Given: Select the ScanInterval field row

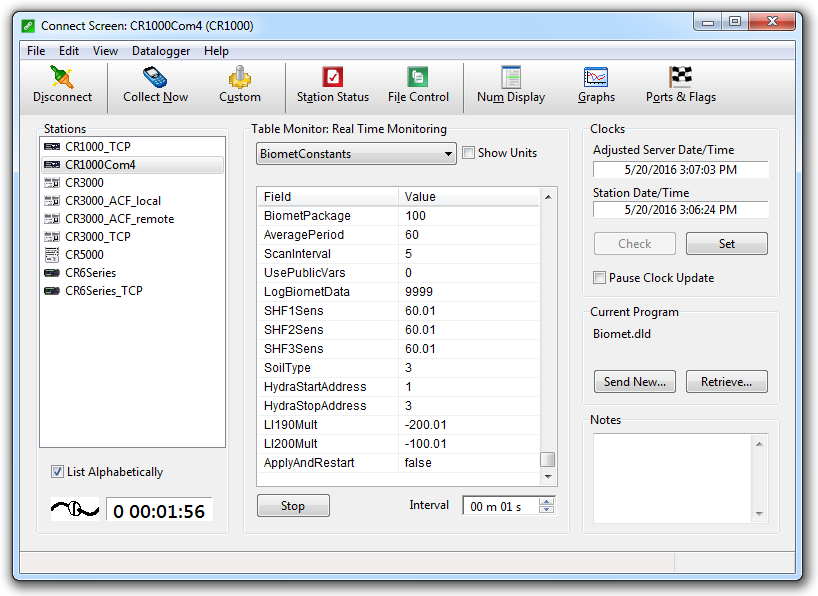Looking at the screenshot, I should (399, 254).
